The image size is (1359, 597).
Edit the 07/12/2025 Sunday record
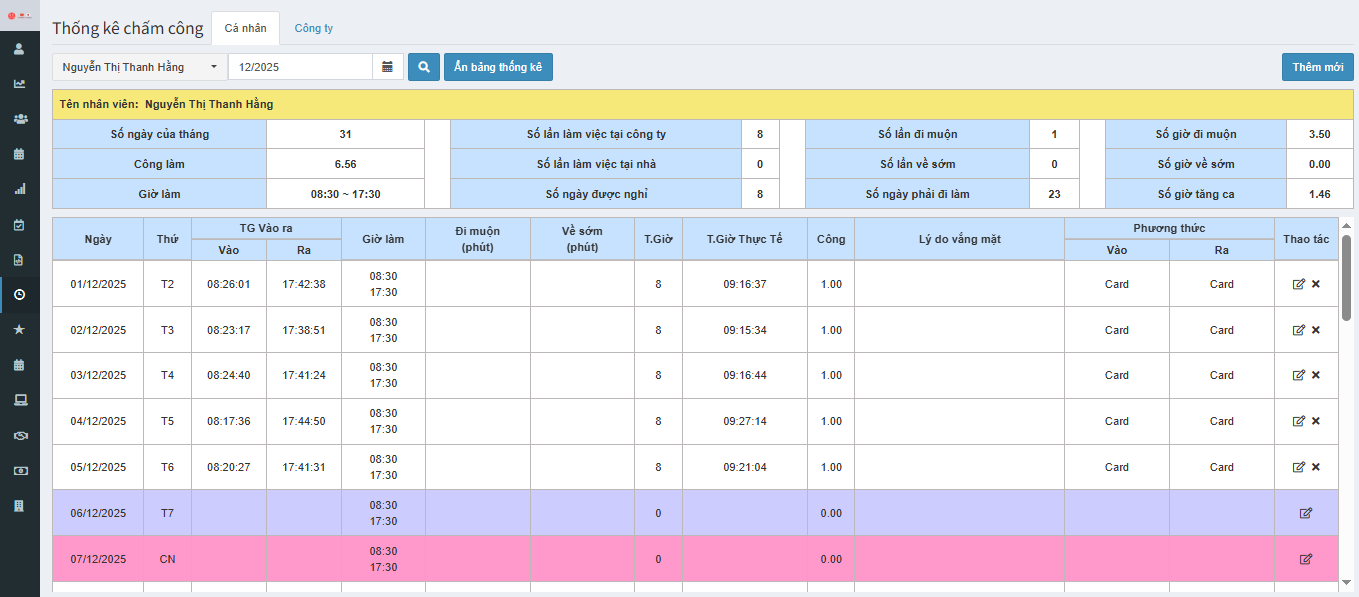1305,559
